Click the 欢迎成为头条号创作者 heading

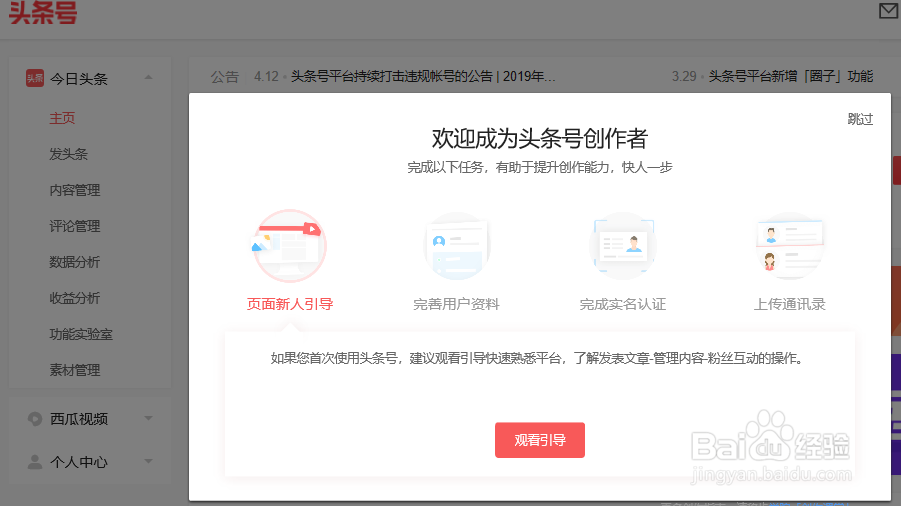tap(540, 138)
